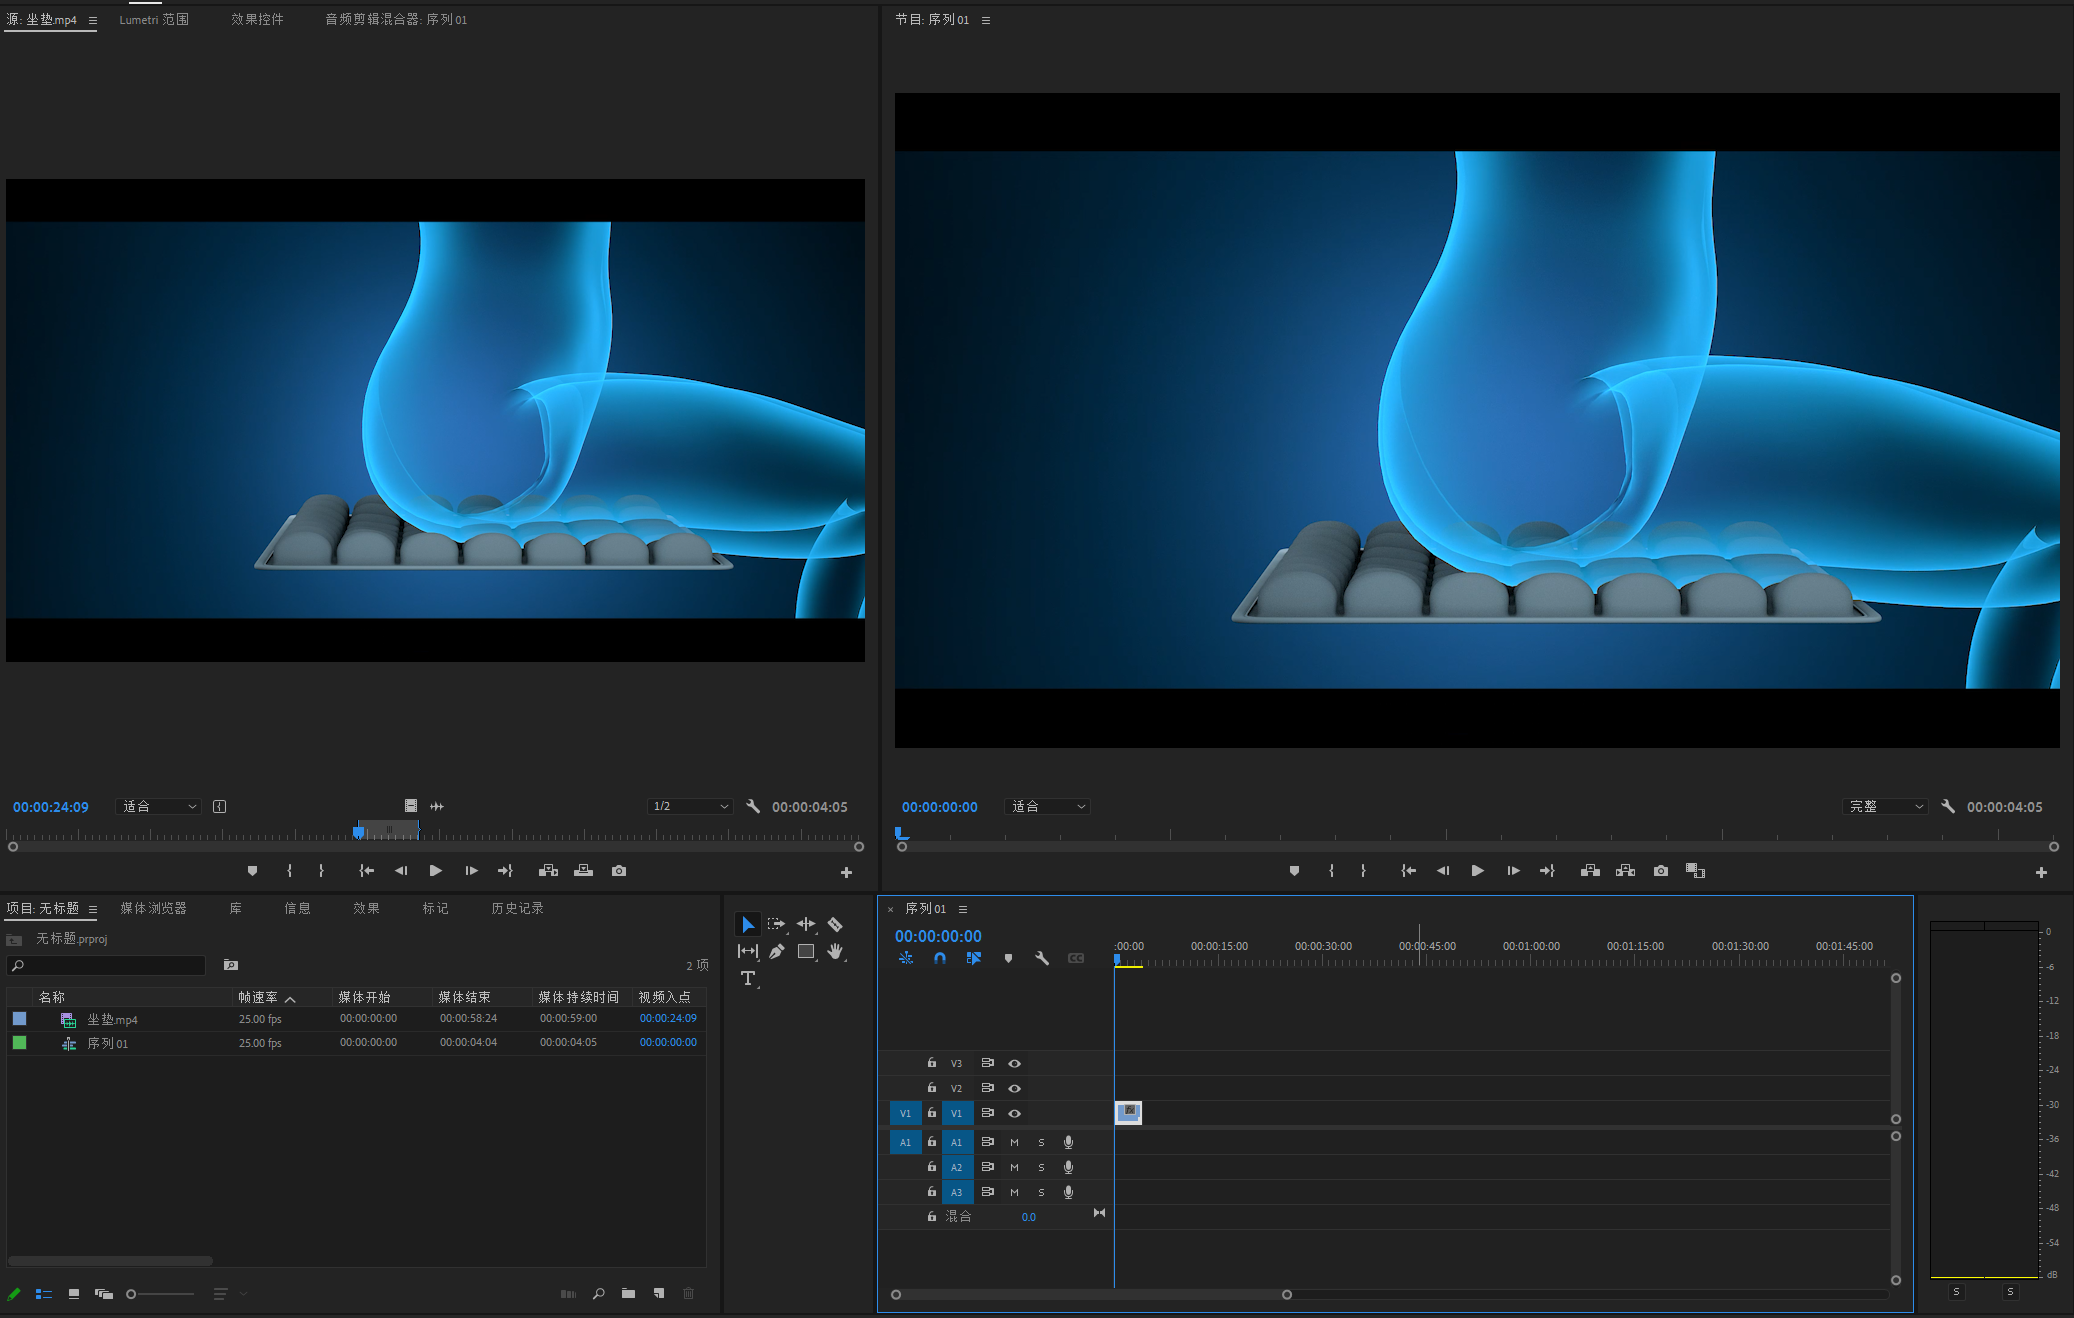Switch to the 效果控件 tab
Viewport: 2074px width, 1318px height.
[257, 19]
